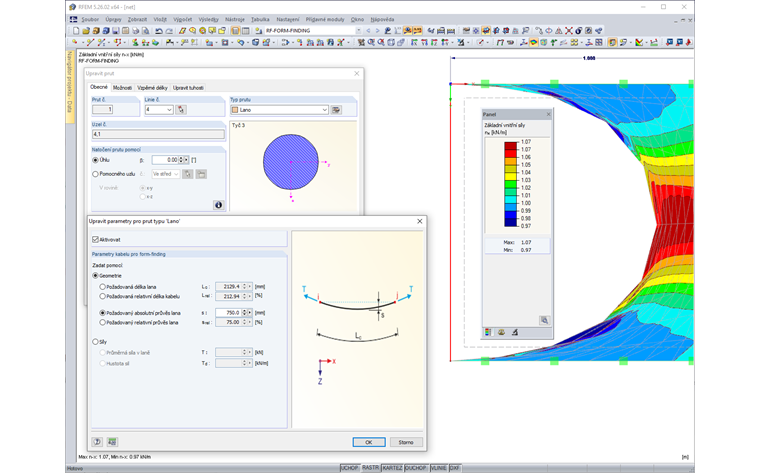Viewport: 760px width, 473px height.
Task: Open arrow menu beside 750.0 sag field
Action: (250, 313)
